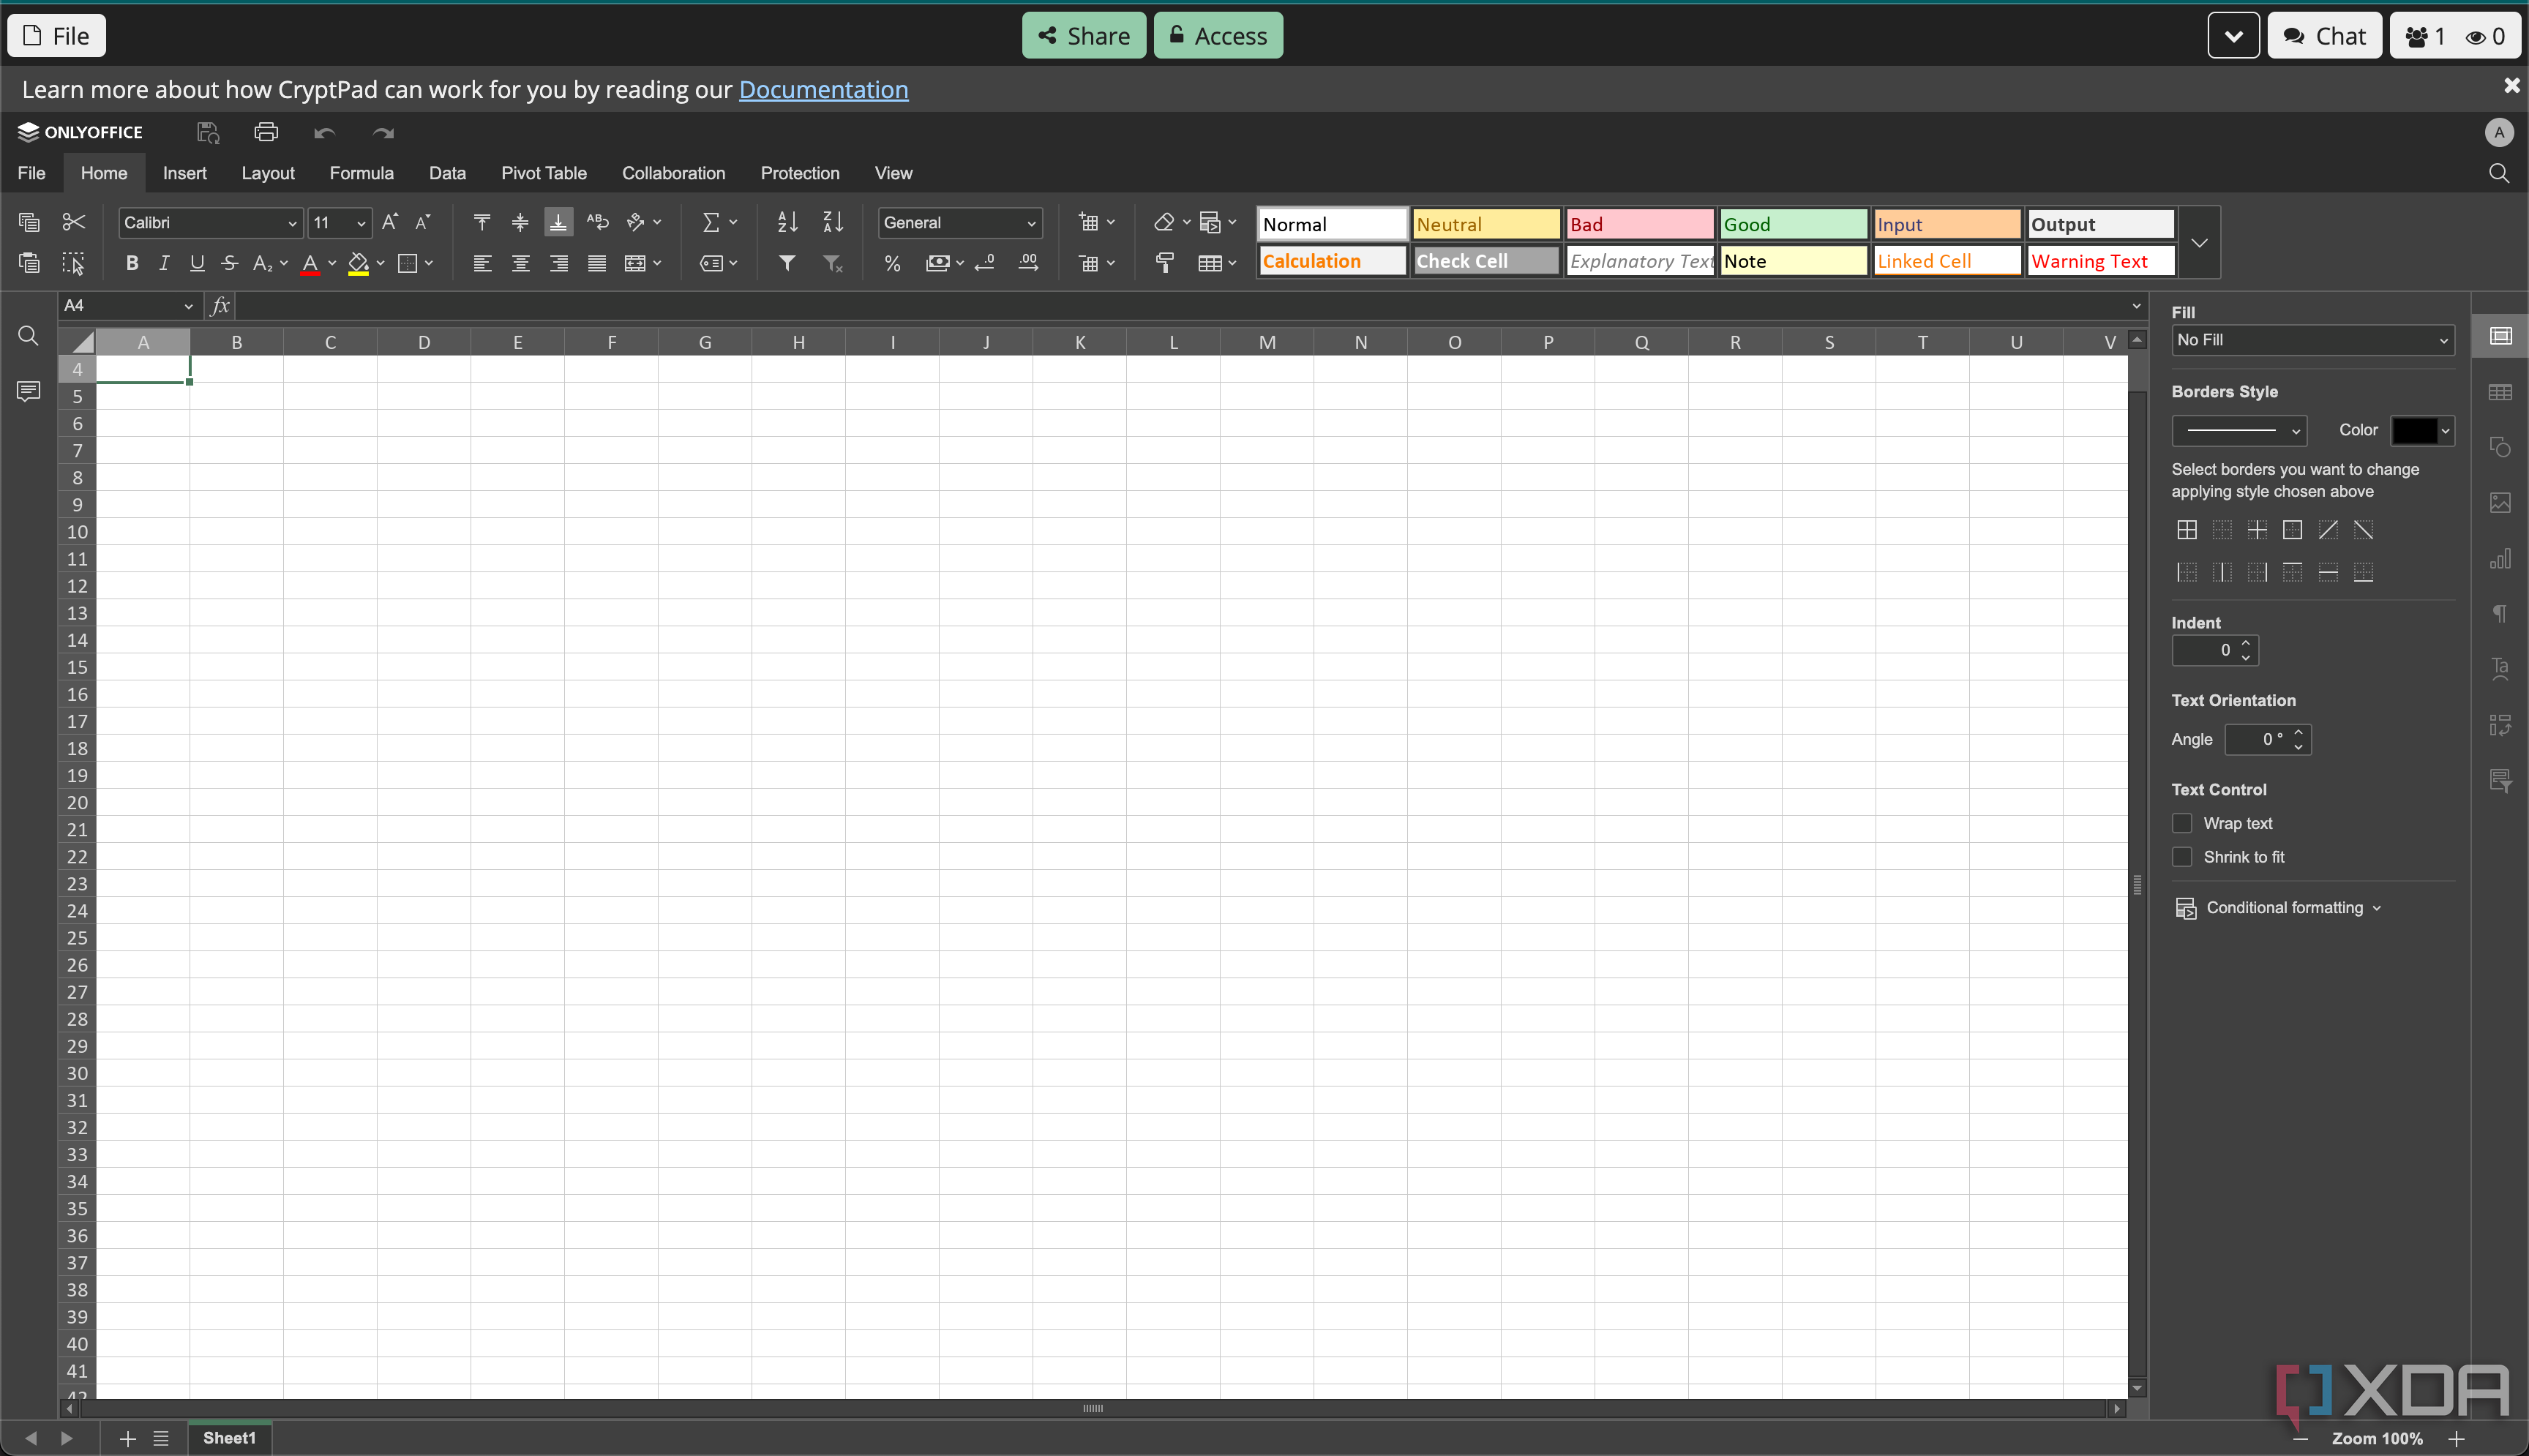Expand the Summation function dropdown

coord(733,222)
